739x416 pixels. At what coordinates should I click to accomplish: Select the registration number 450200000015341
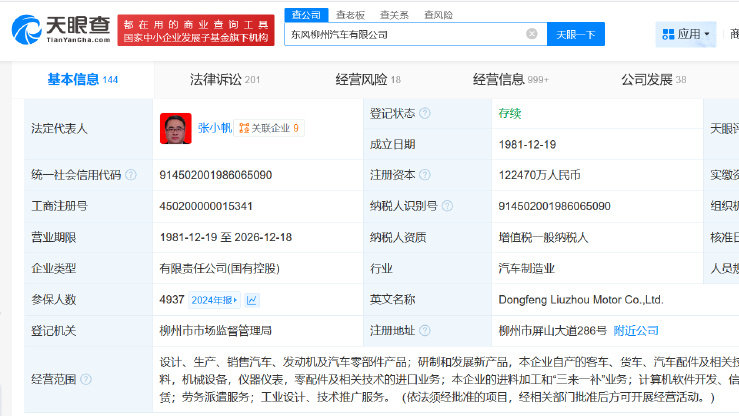(x=206, y=206)
